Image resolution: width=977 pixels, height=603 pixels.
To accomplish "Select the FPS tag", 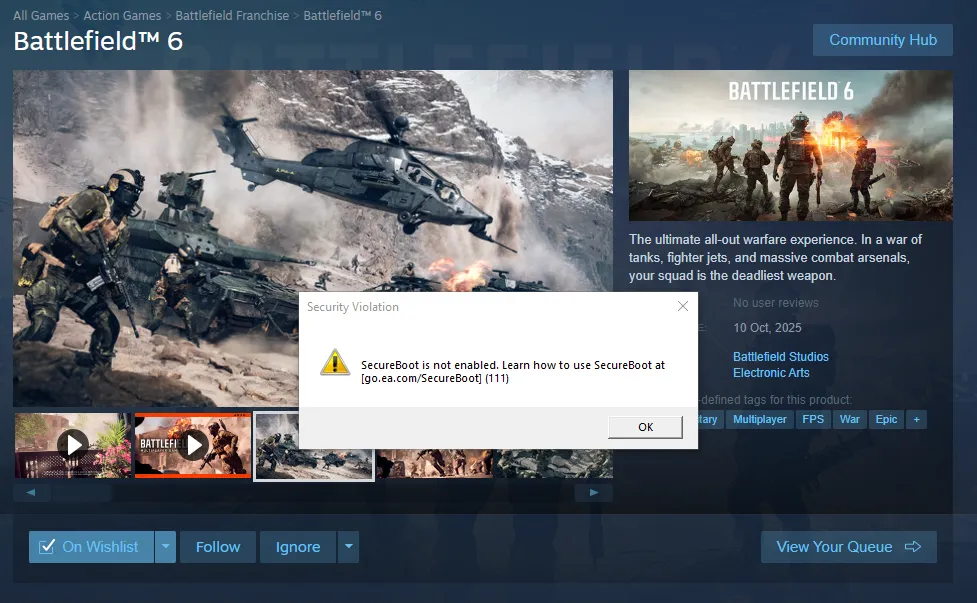I will pos(813,419).
